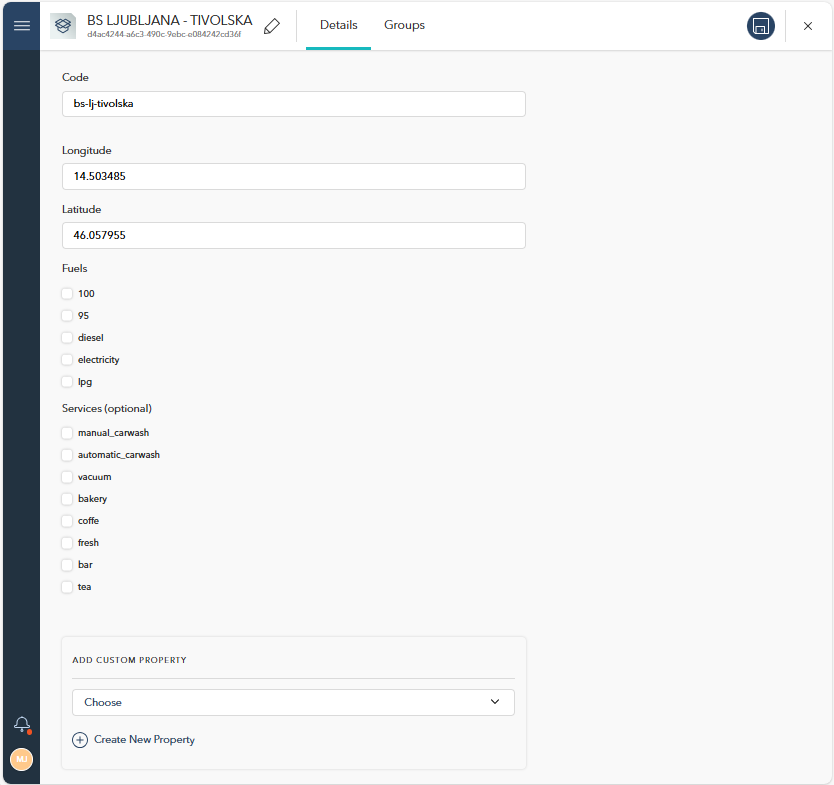Click the BS LJUBLJANA - TIVOLSKA title
The image size is (834, 785).
tap(170, 20)
